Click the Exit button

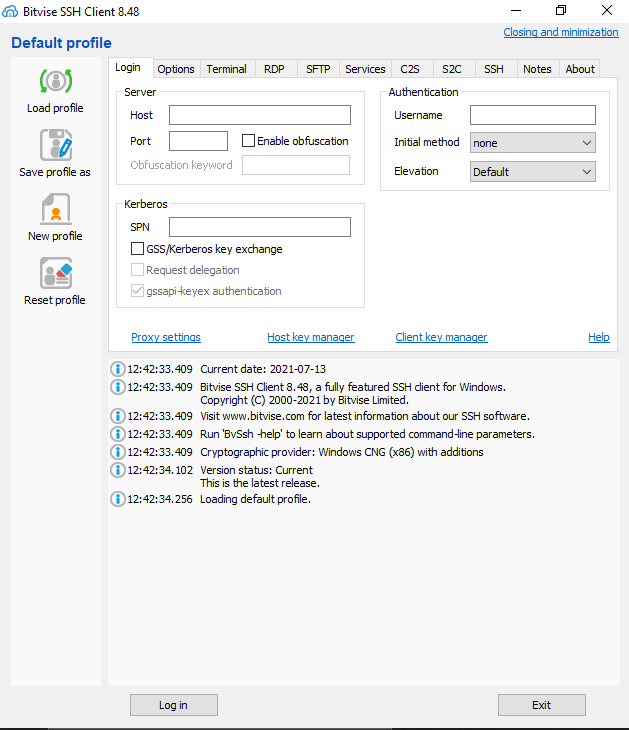pyautogui.click(x=541, y=705)
